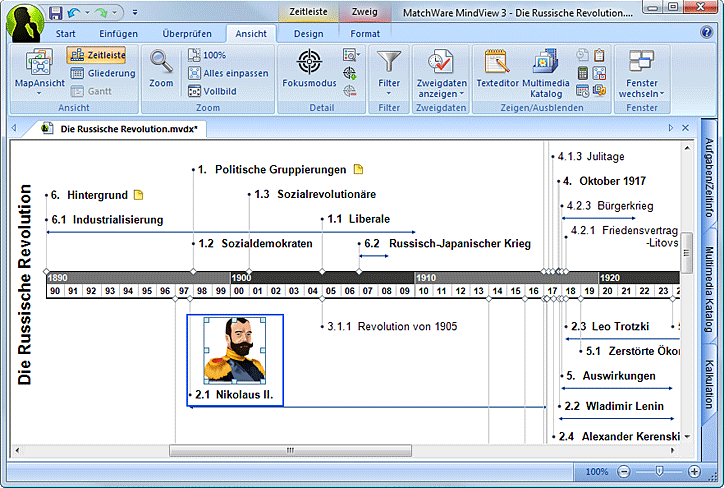Click the vertical scrollbar thumb
The image size is (724, 488).
687,253
